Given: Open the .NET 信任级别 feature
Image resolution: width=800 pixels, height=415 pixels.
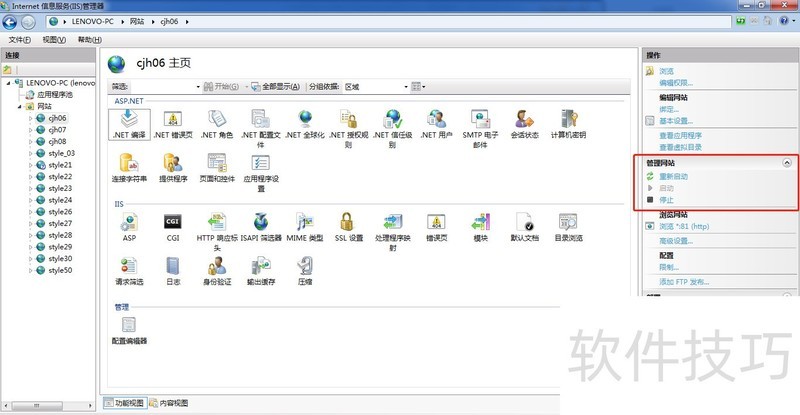Looking at the screenshot, I should pos(392,129).
